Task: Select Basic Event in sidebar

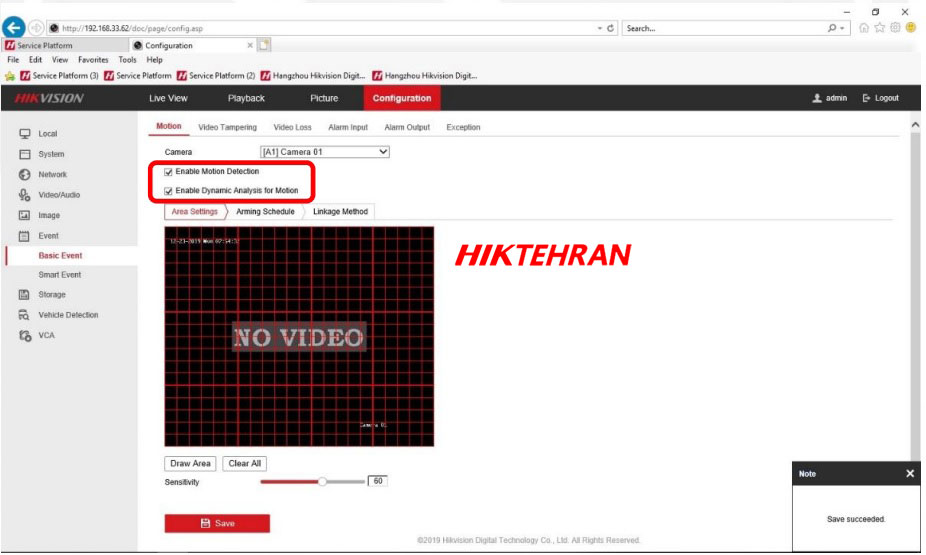Action: (x=60, y=256)
